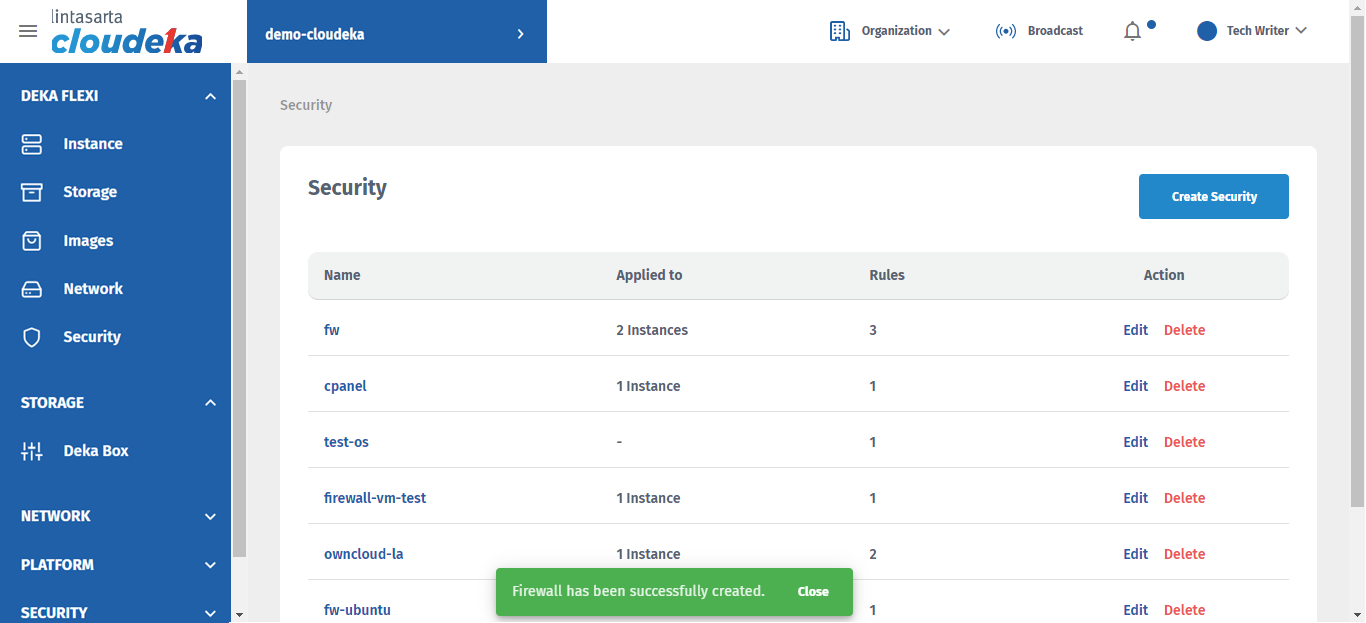Expand the NETWORK sidebar section
Image resolution: width=1366 pixels, height=623 pixels.
click(x=210, y=517)
